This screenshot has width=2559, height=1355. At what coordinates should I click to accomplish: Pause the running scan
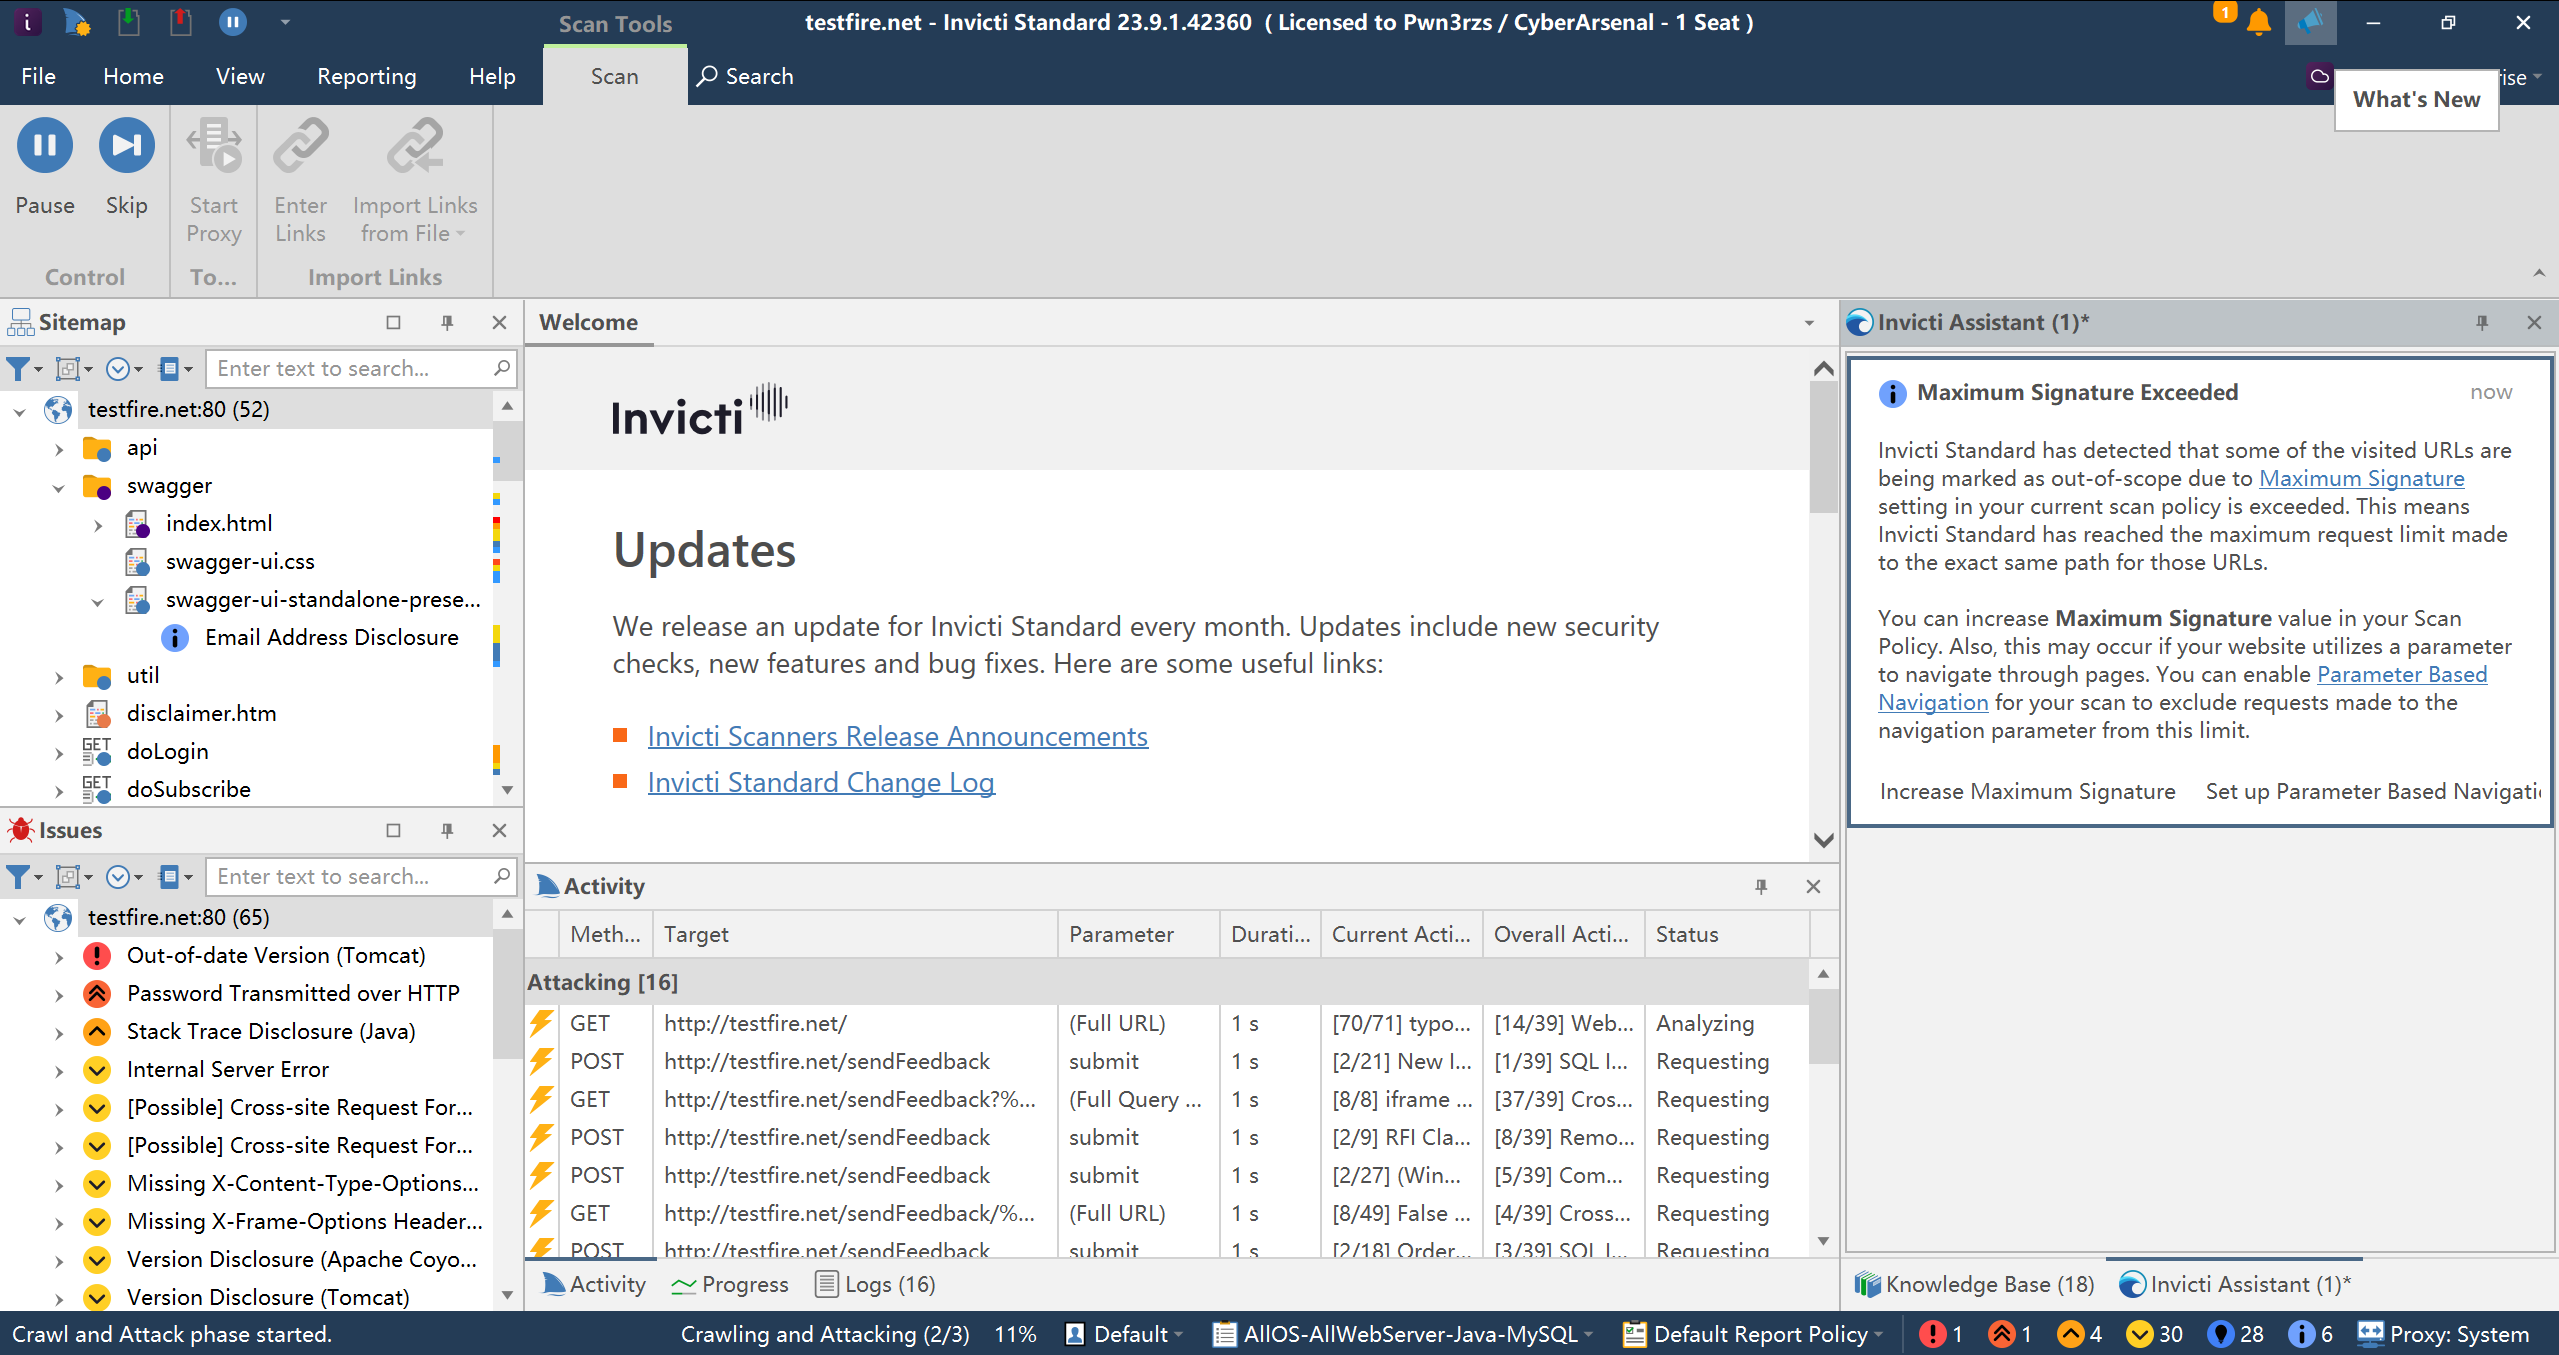pos(45,168)
